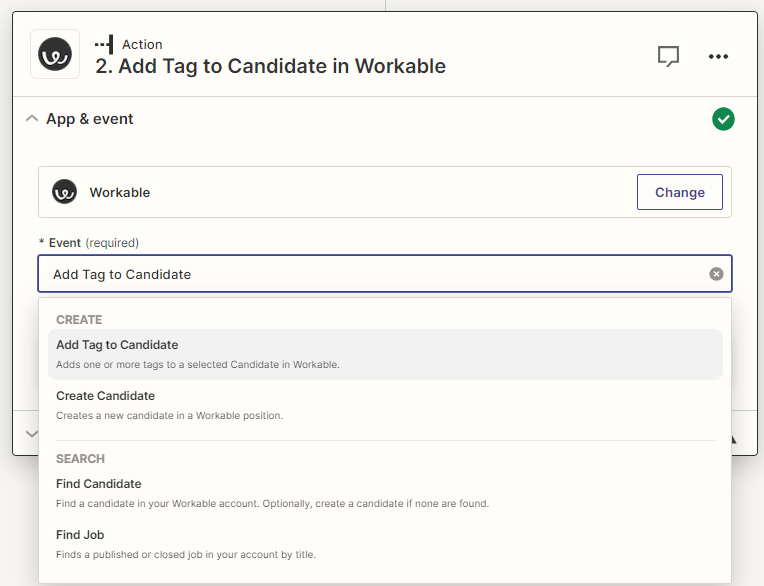764x586 pixels.
Task: Select Add Tag to Candidate event option
Action: tap(117, 345)
